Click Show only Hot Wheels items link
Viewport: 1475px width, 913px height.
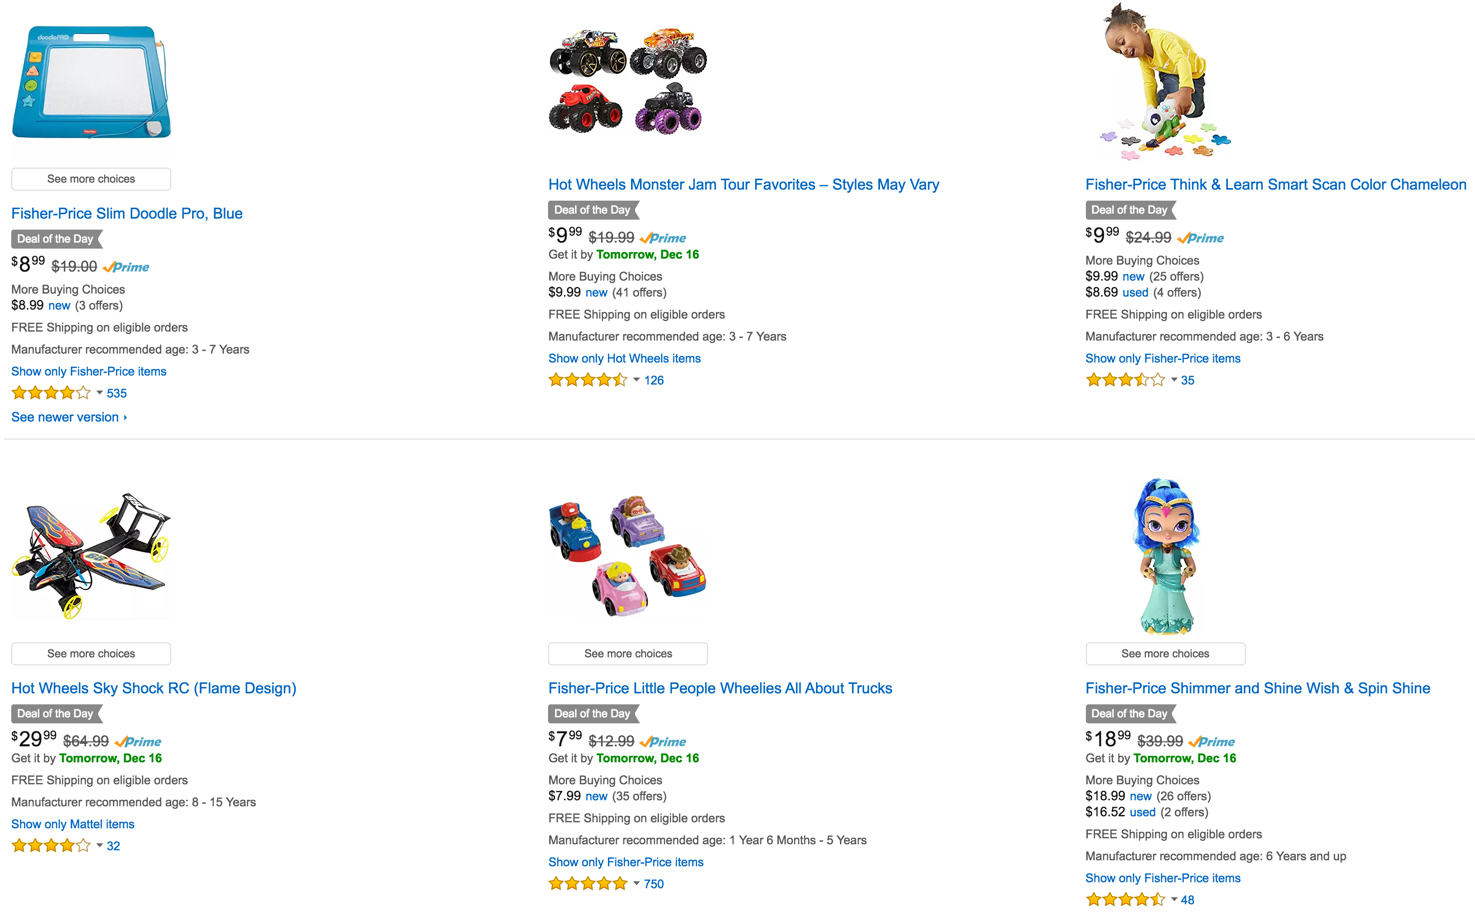624,358
